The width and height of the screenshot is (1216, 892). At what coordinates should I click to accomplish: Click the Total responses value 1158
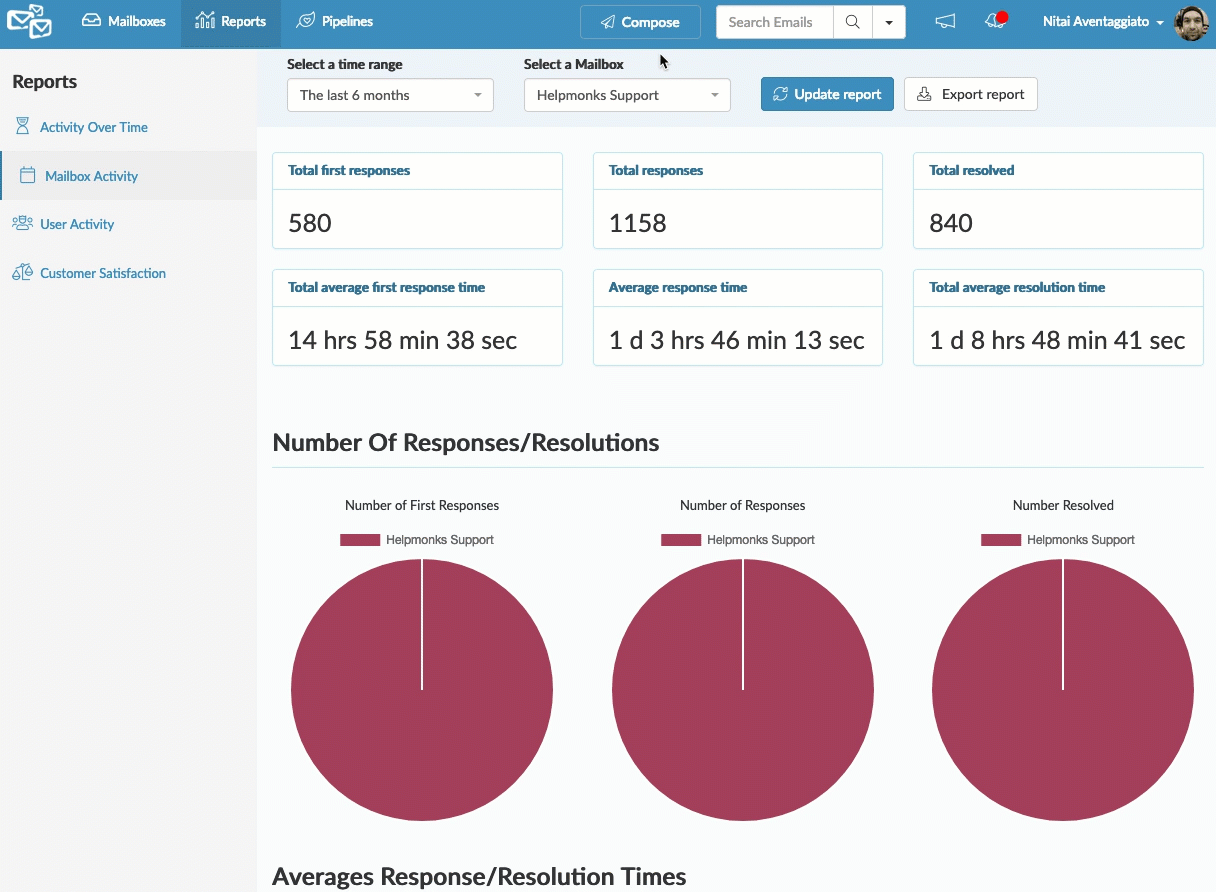click(x=638, y=223)
